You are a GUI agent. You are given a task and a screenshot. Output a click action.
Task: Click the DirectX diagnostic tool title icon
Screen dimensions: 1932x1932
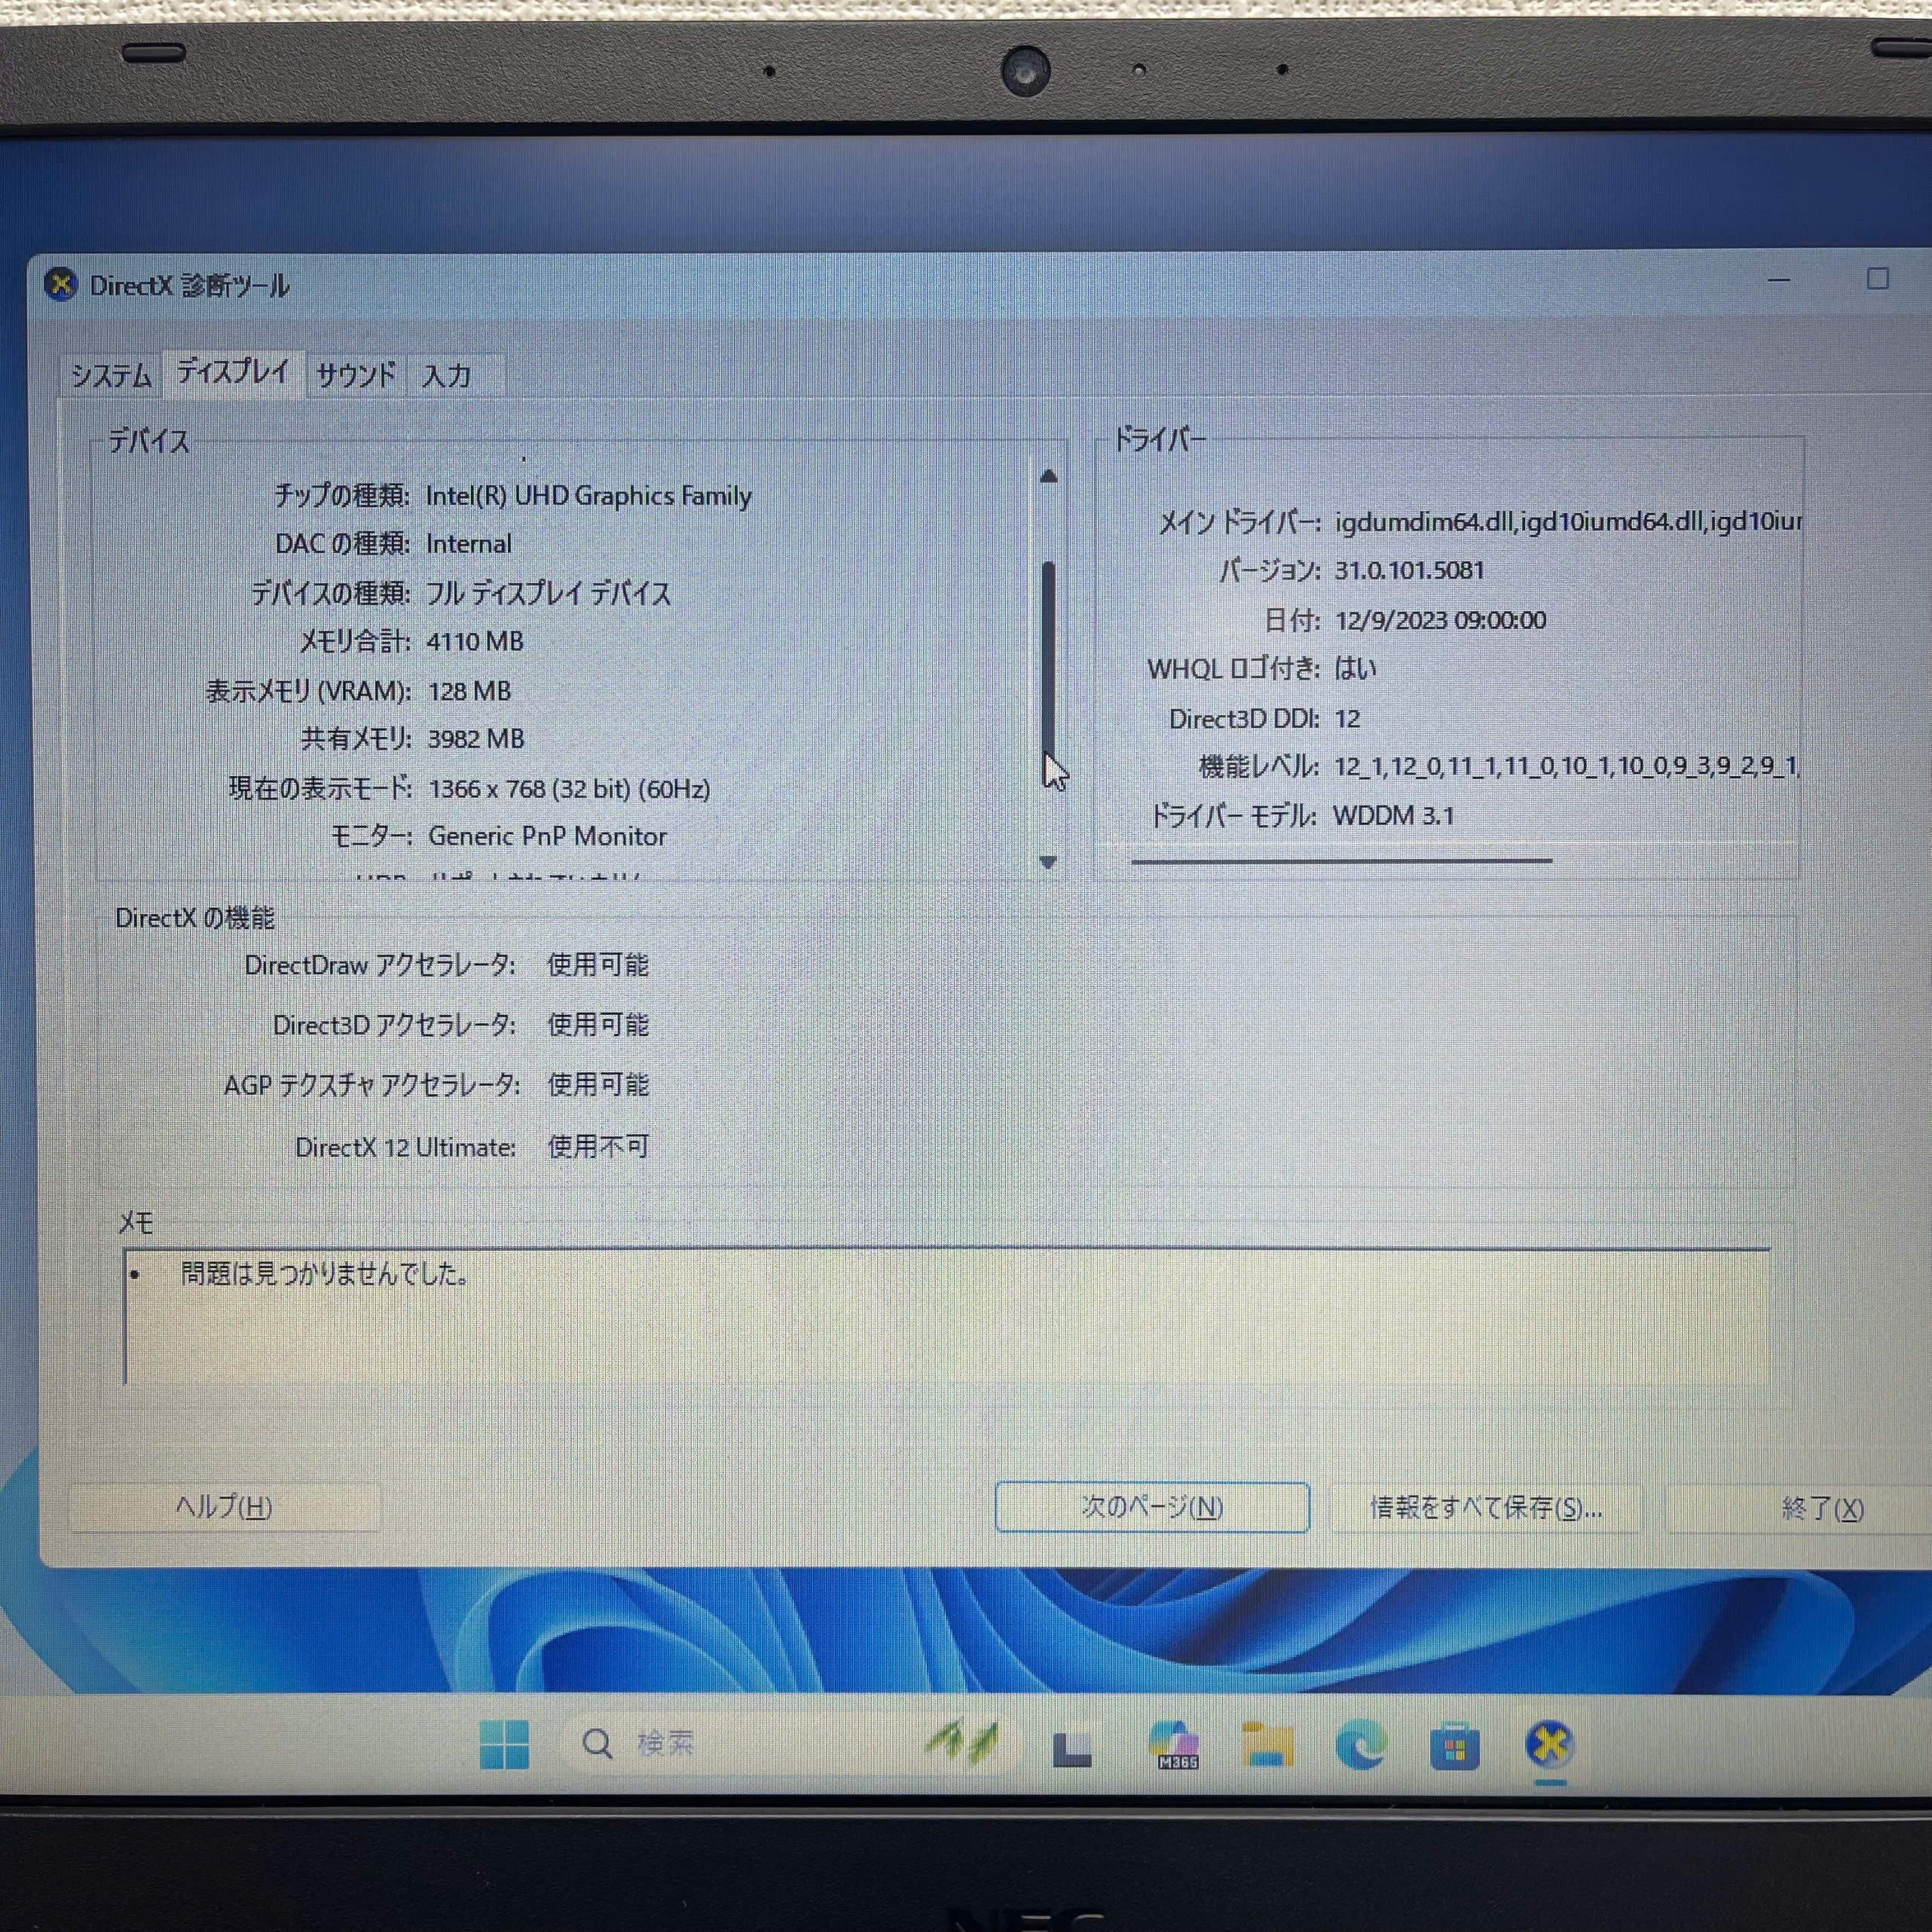tap(61, 285)
